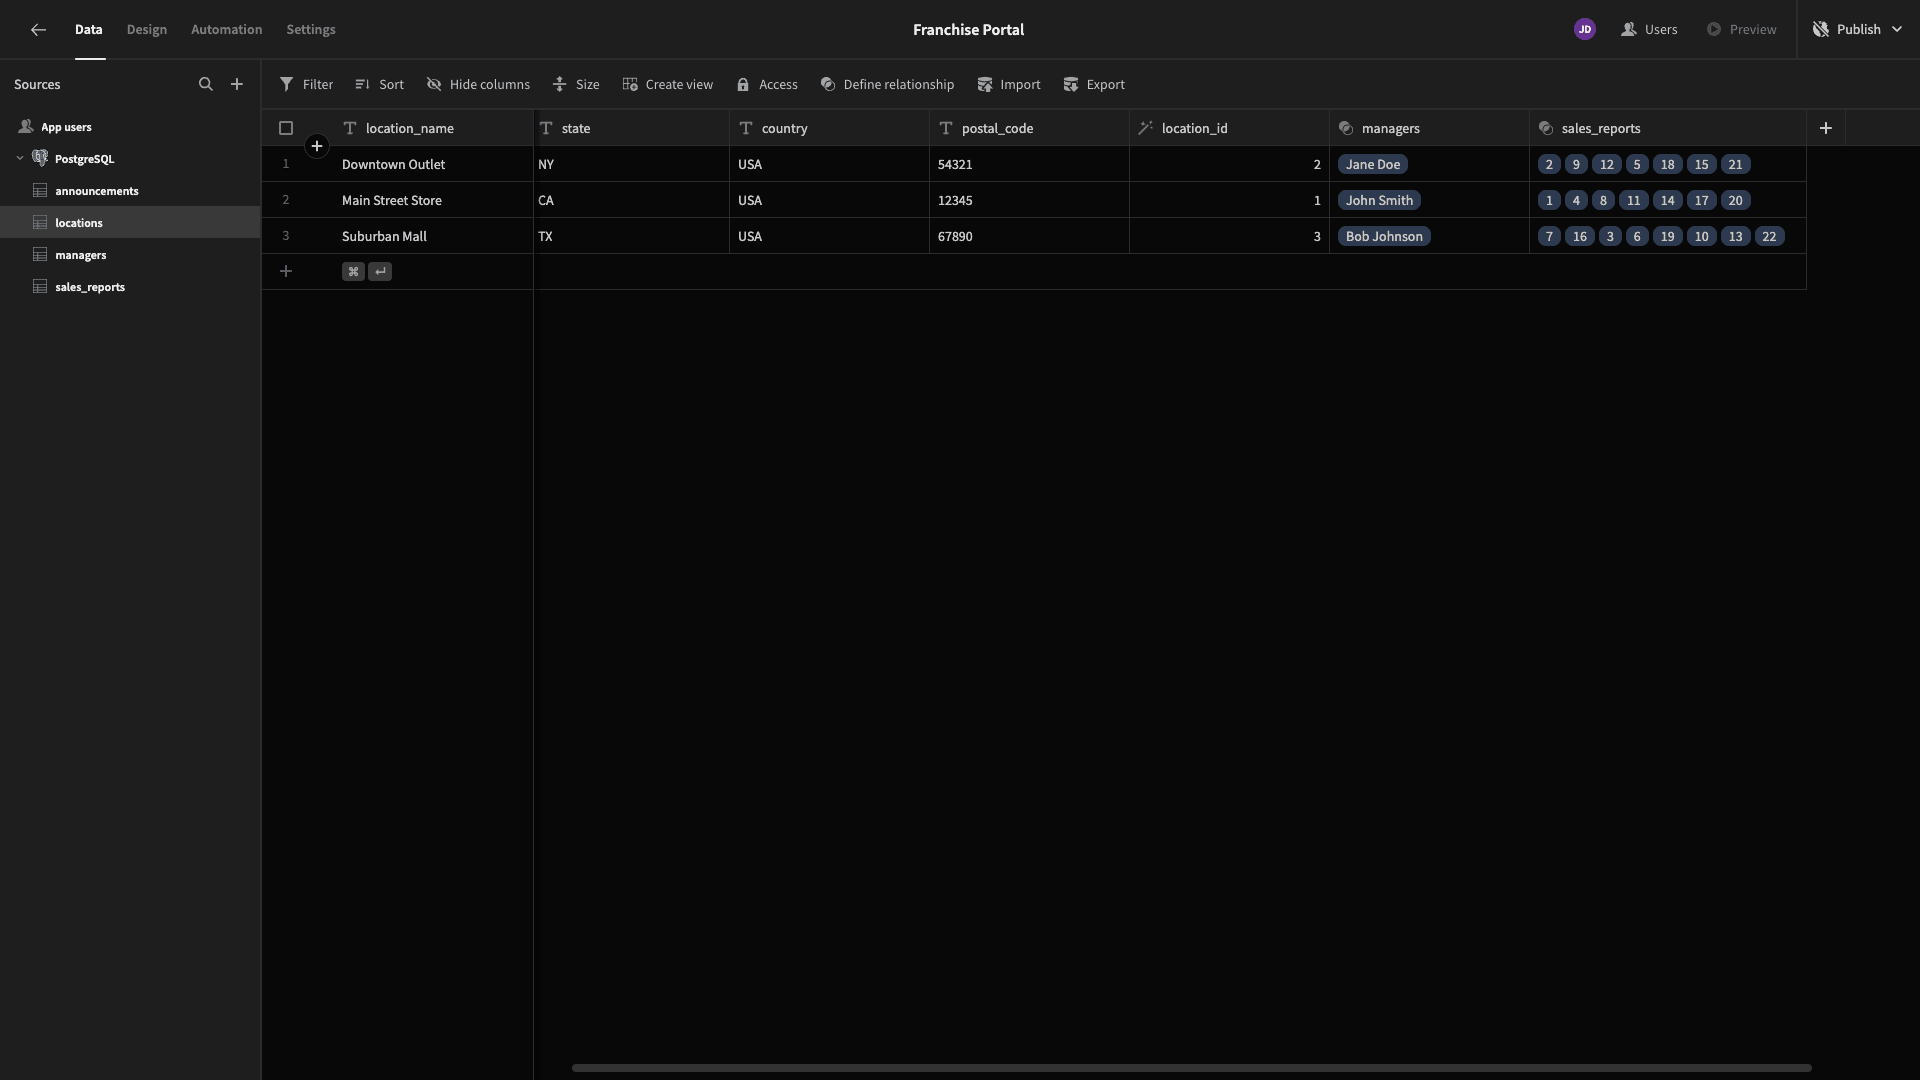The height and width of the screenshot is (1080, 1920).
Task: Click the managers relationship column icon
Action: [x=1346, y=128]
